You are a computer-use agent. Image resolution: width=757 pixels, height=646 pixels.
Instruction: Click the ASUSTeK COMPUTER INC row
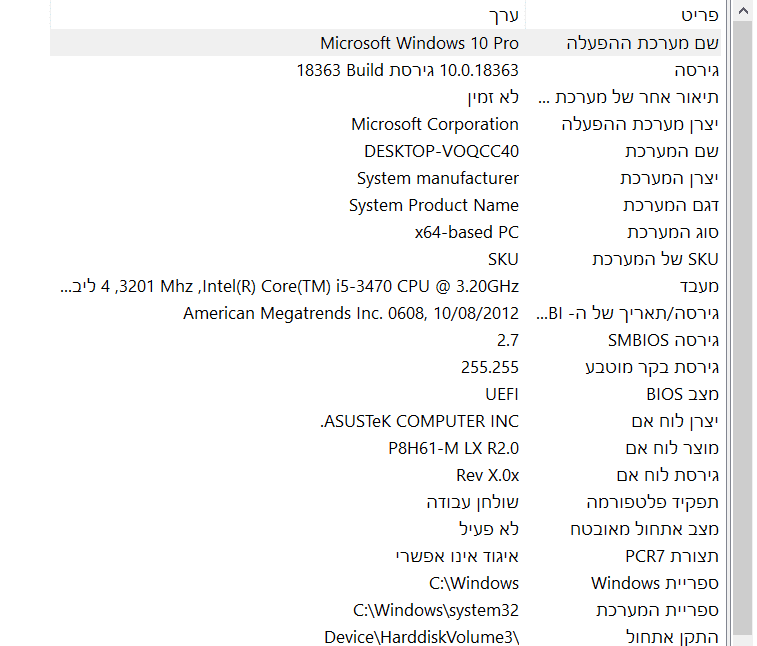click(419, 421)
